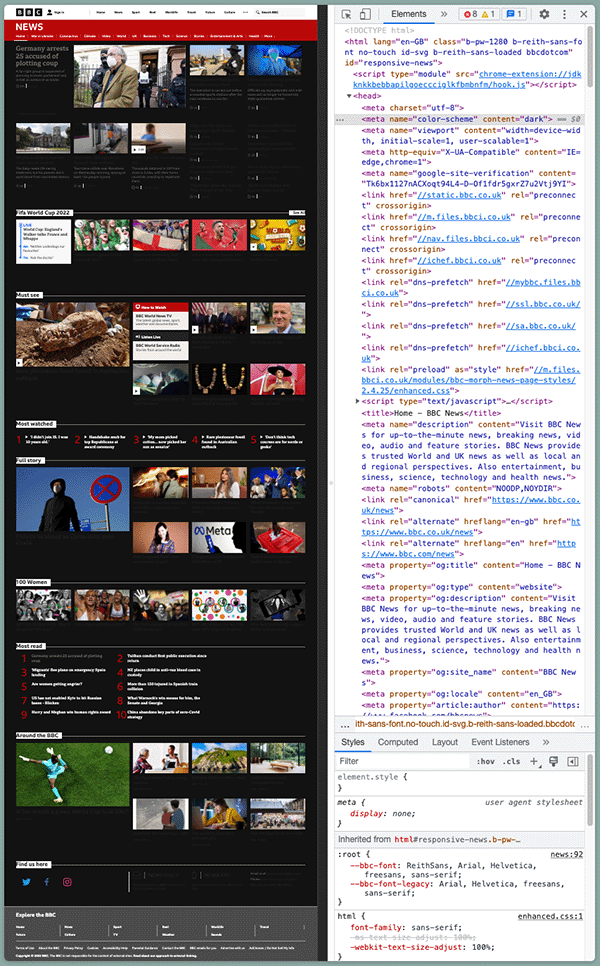
Task: Click the ellipsis beside the selected meta line
Action: [x=339, y=120]
